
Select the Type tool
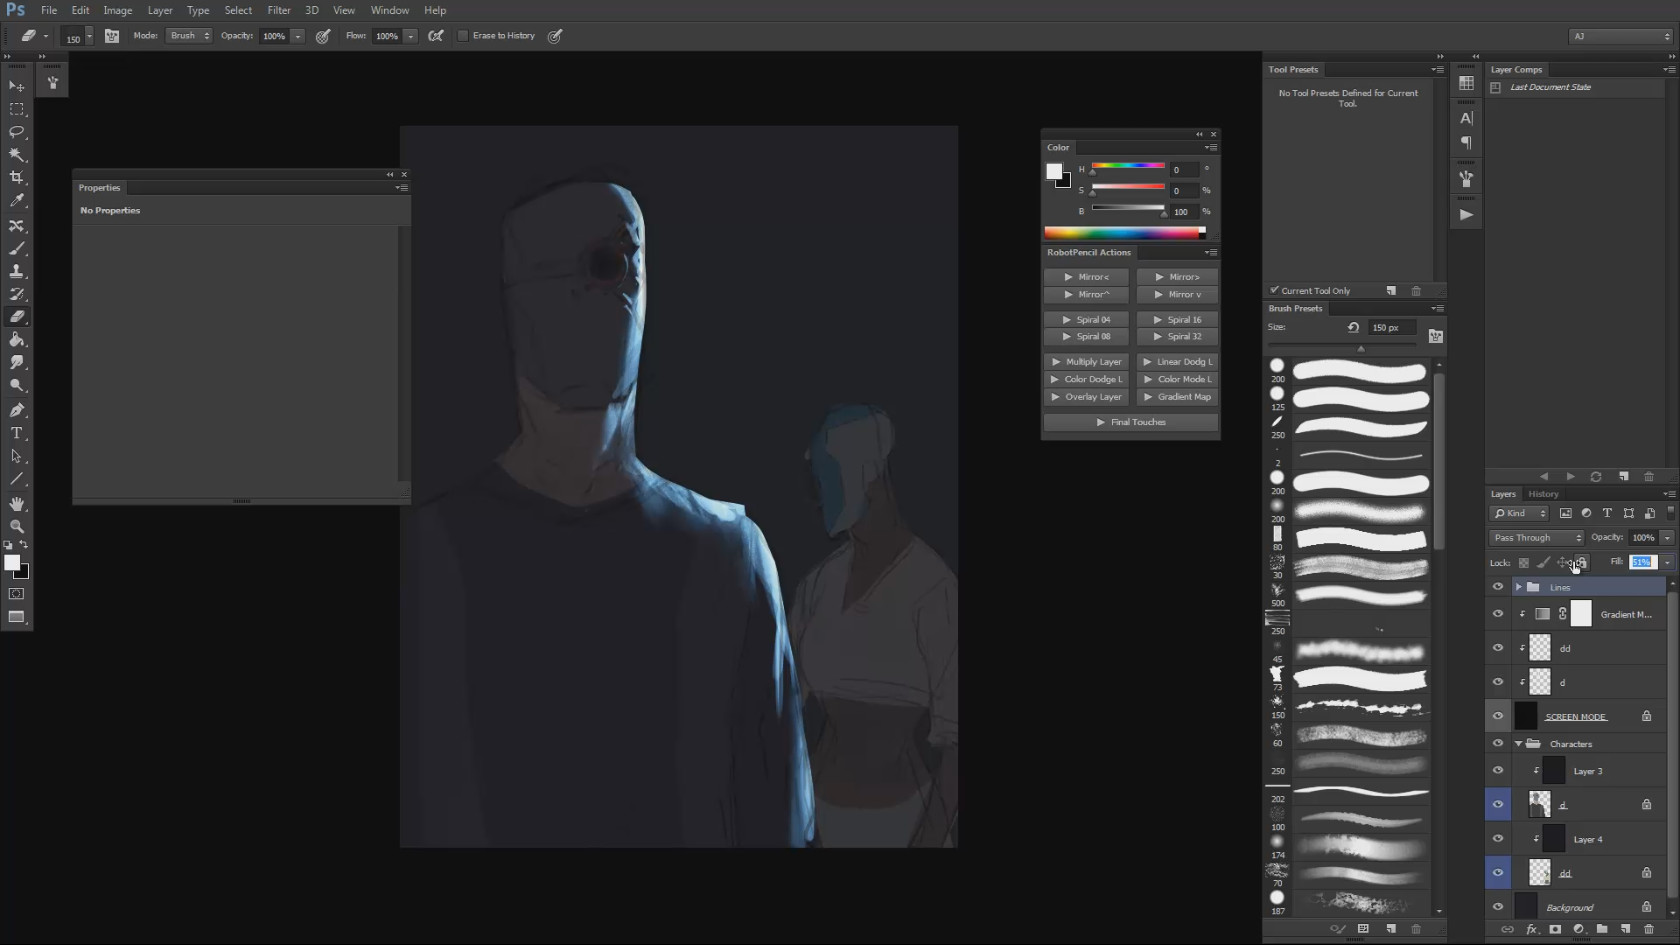[x=17, y=433]
